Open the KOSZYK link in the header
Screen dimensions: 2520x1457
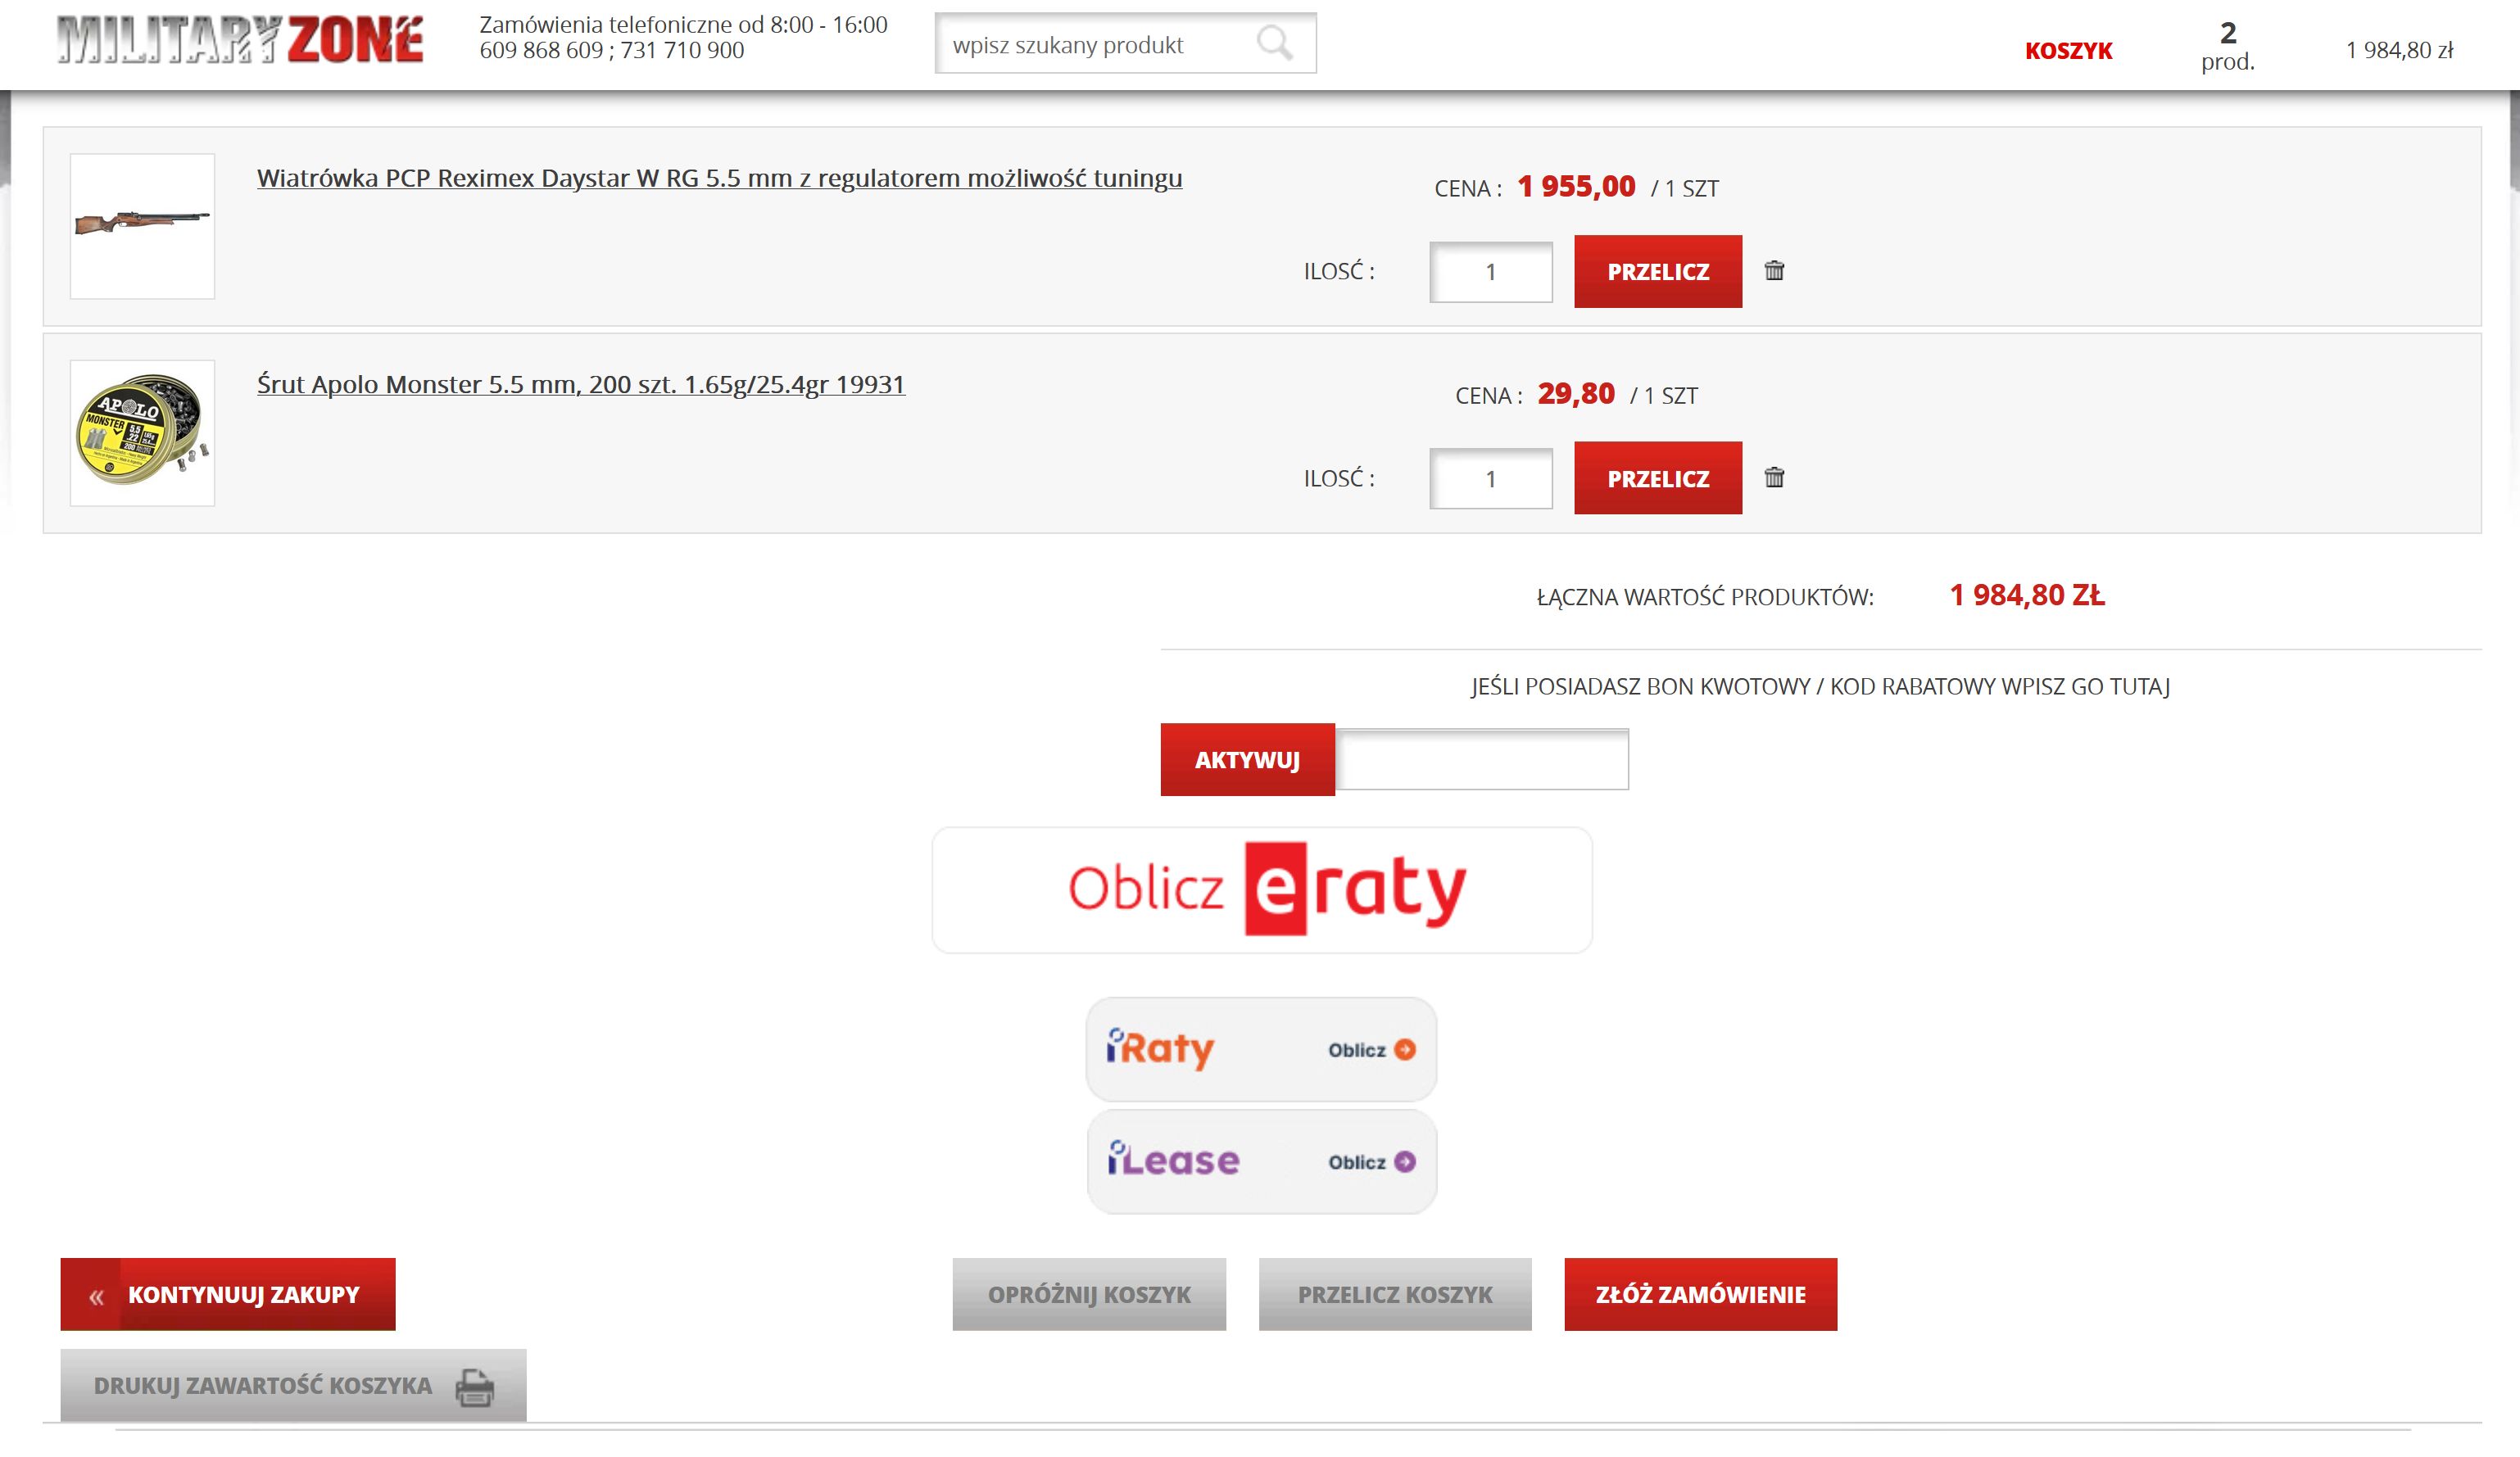pyautogui.click(x=2068, y=51)
